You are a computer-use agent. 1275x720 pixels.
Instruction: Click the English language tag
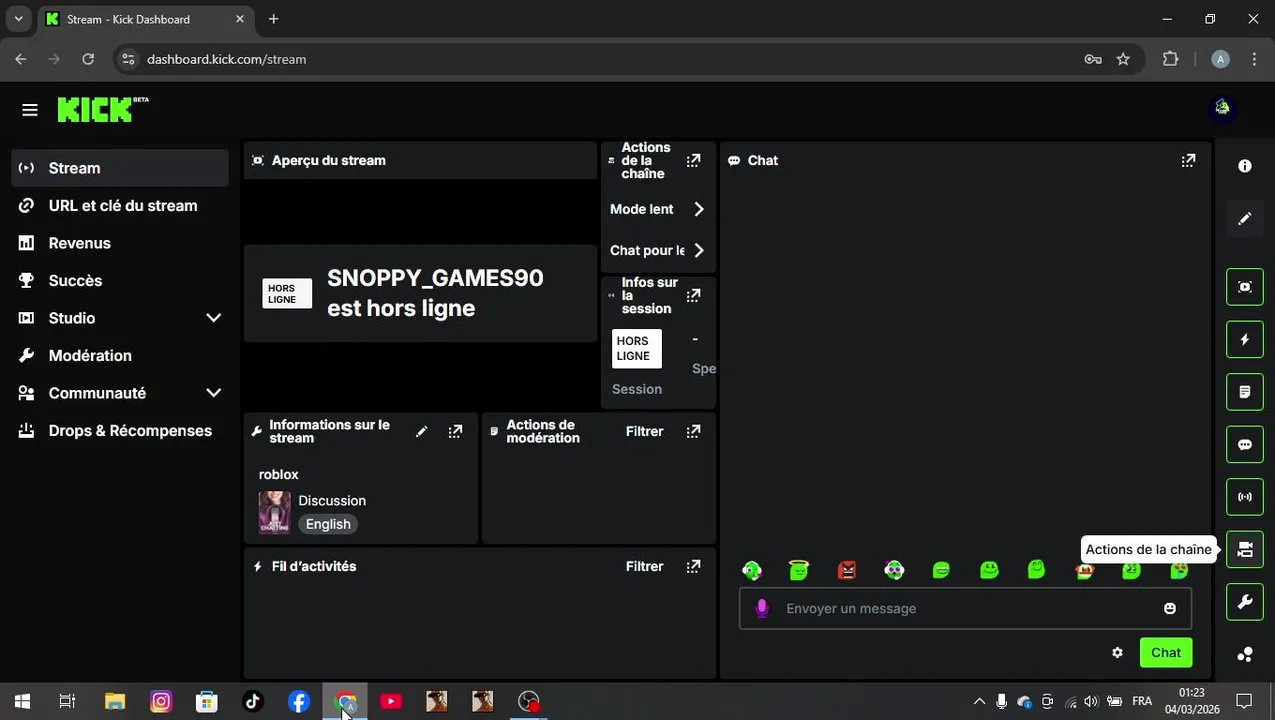328,524
